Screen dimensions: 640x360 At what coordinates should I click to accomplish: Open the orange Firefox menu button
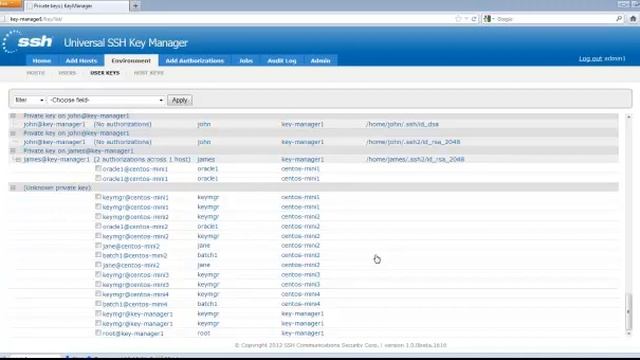pos(11,4)
